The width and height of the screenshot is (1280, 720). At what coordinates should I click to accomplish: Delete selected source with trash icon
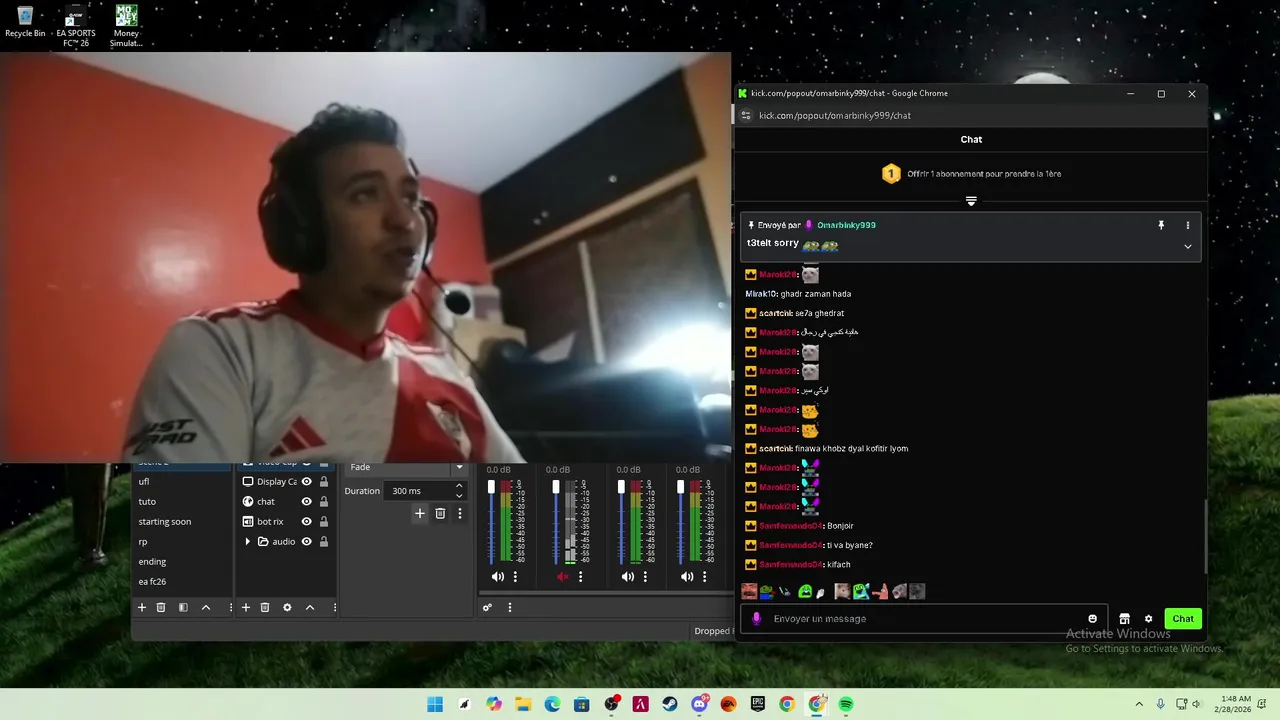point(265,607)
